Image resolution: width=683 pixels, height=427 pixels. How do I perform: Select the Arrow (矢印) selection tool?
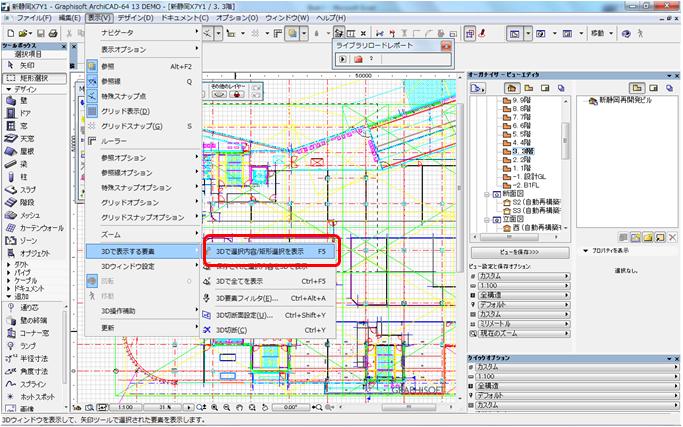click(28, 64)
